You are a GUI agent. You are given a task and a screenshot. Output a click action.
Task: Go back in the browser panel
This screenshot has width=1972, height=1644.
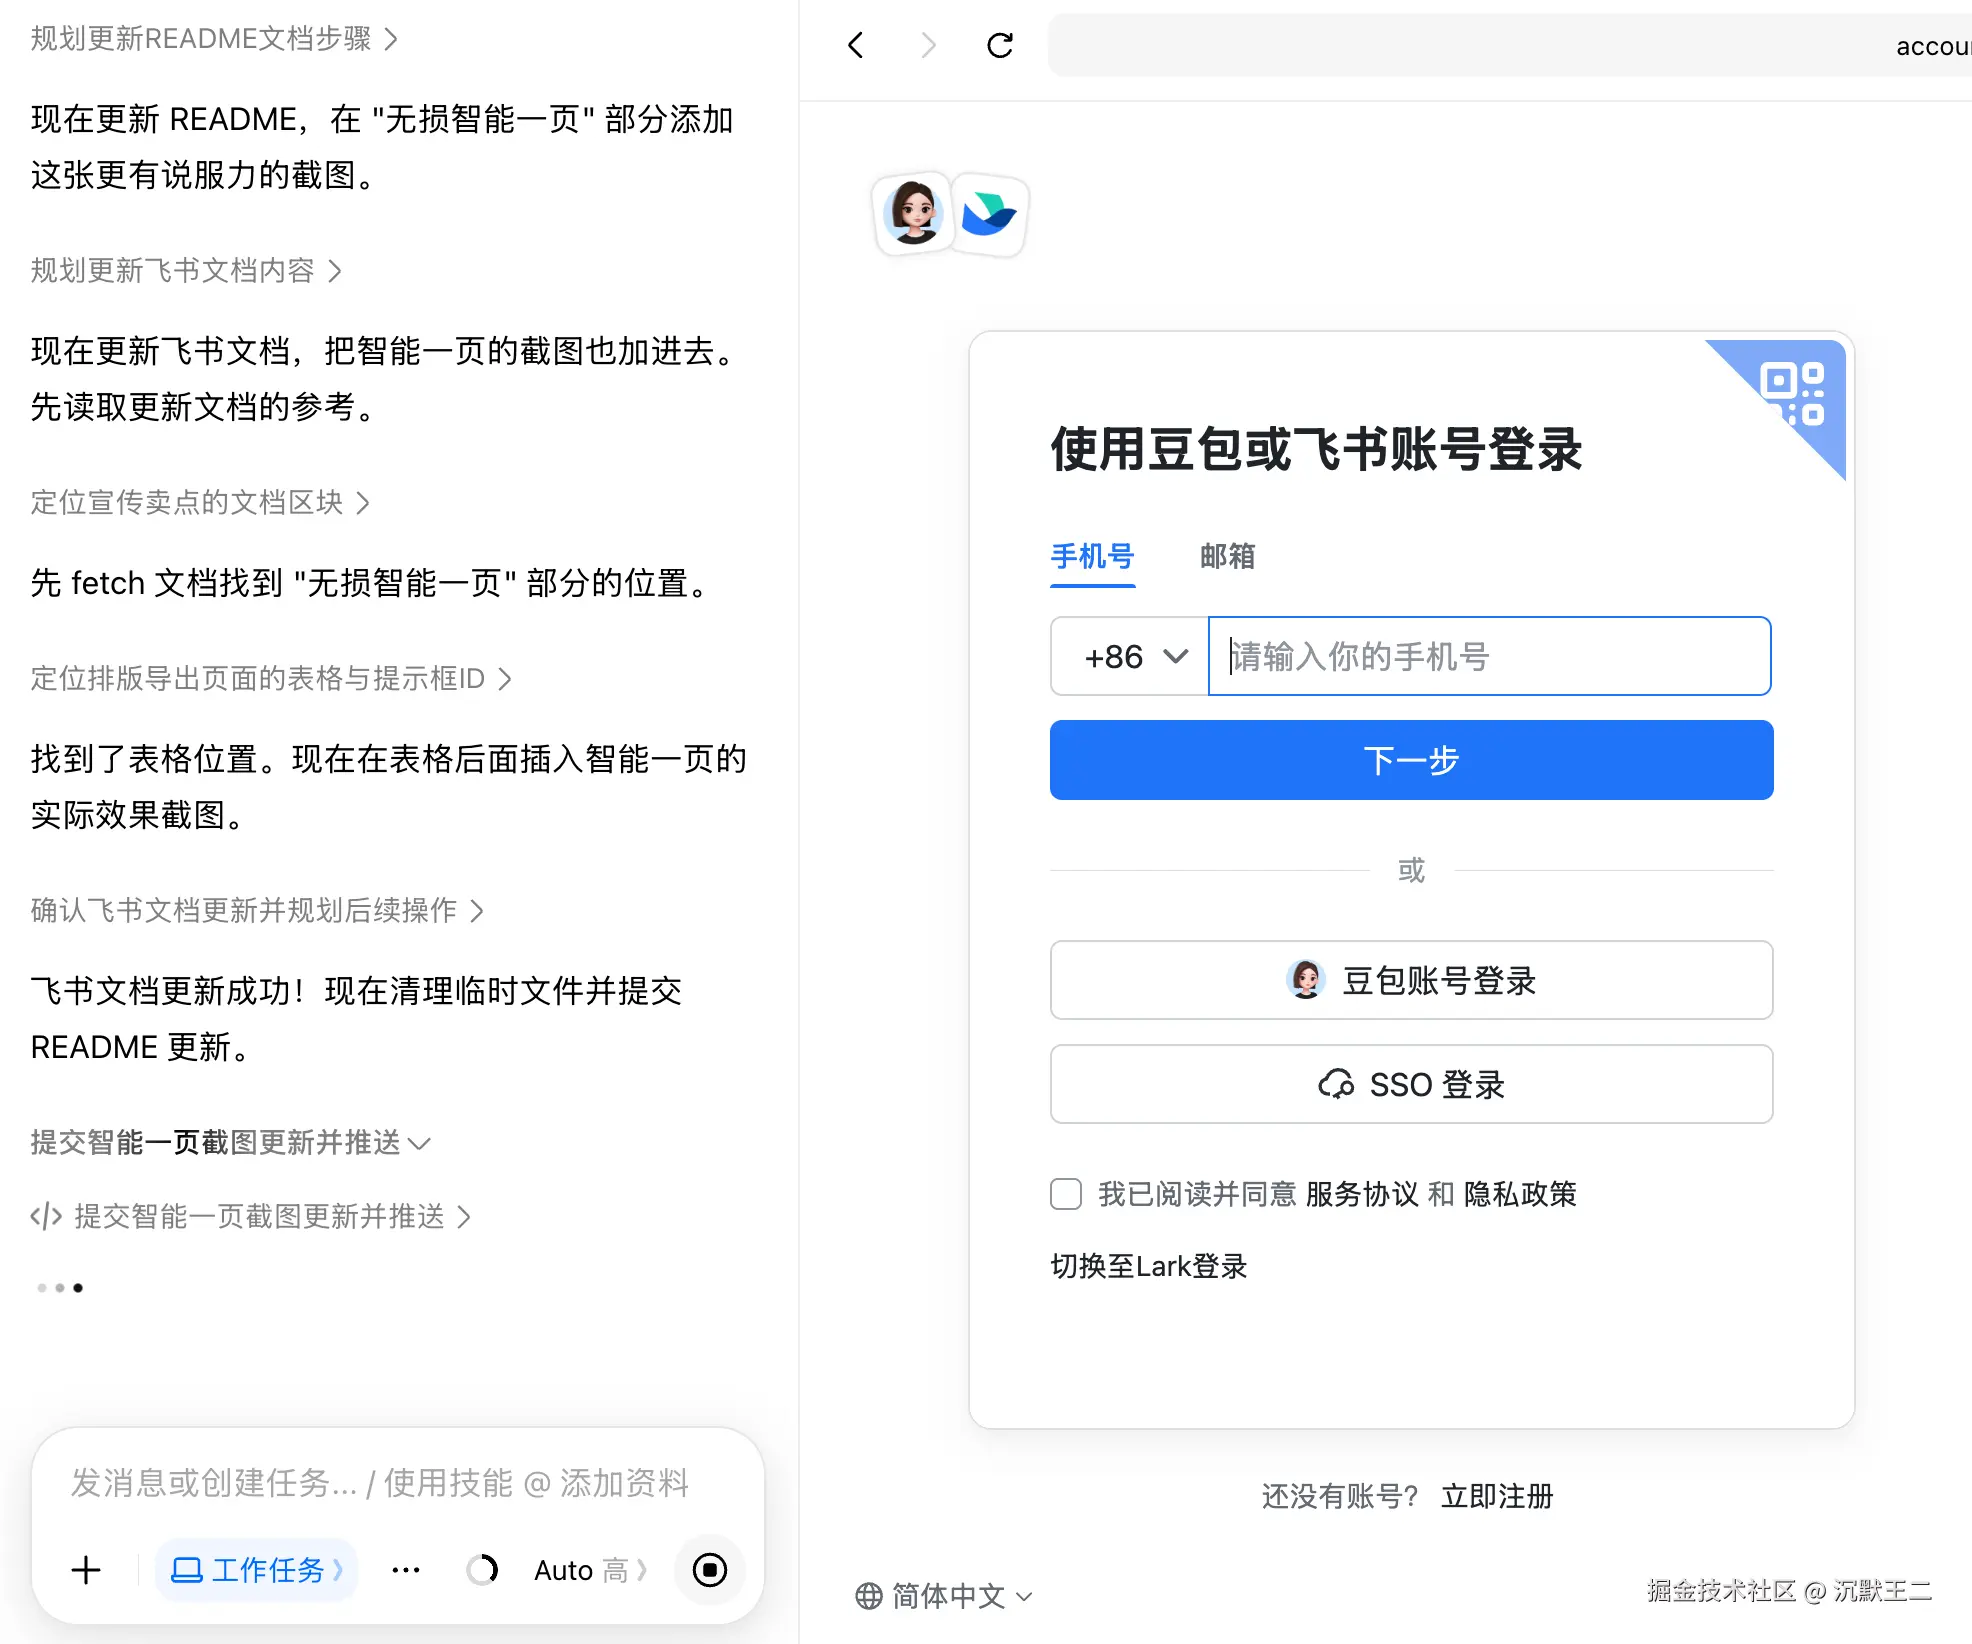(x=856, y=45)
